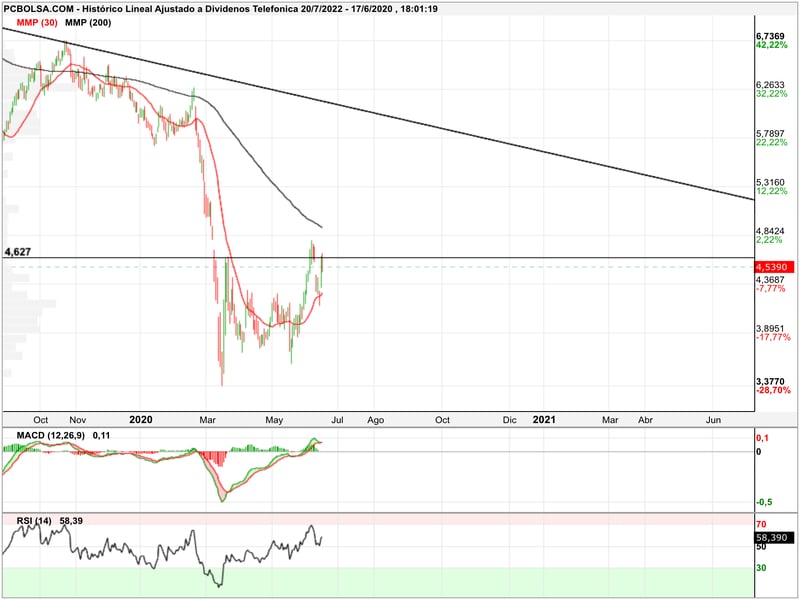Click the 2,22% axis percentage
Screen dimensions: 800x600
click(769, 240)
